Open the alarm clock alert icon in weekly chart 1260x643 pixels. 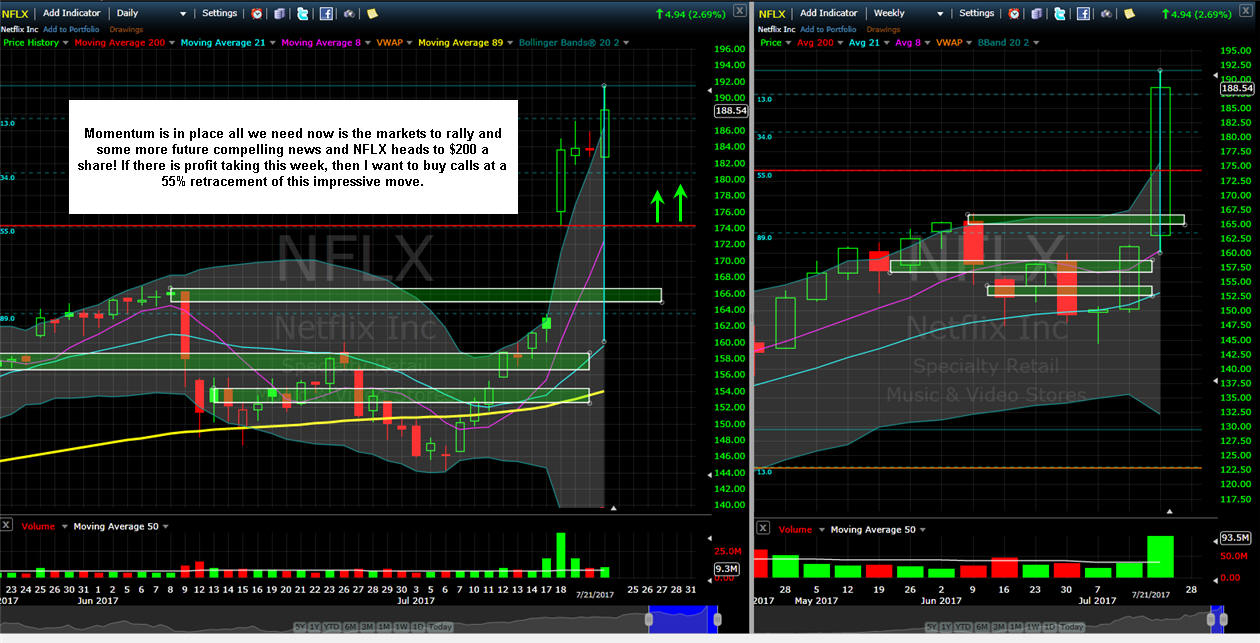1014,14
